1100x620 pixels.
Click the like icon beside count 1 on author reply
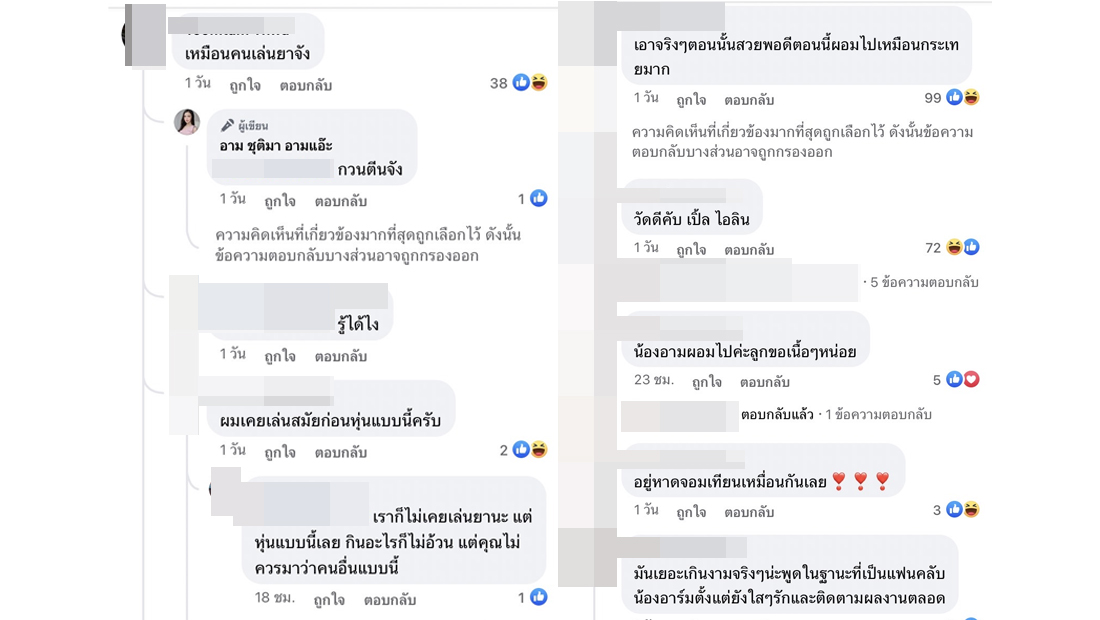(539, 198)
